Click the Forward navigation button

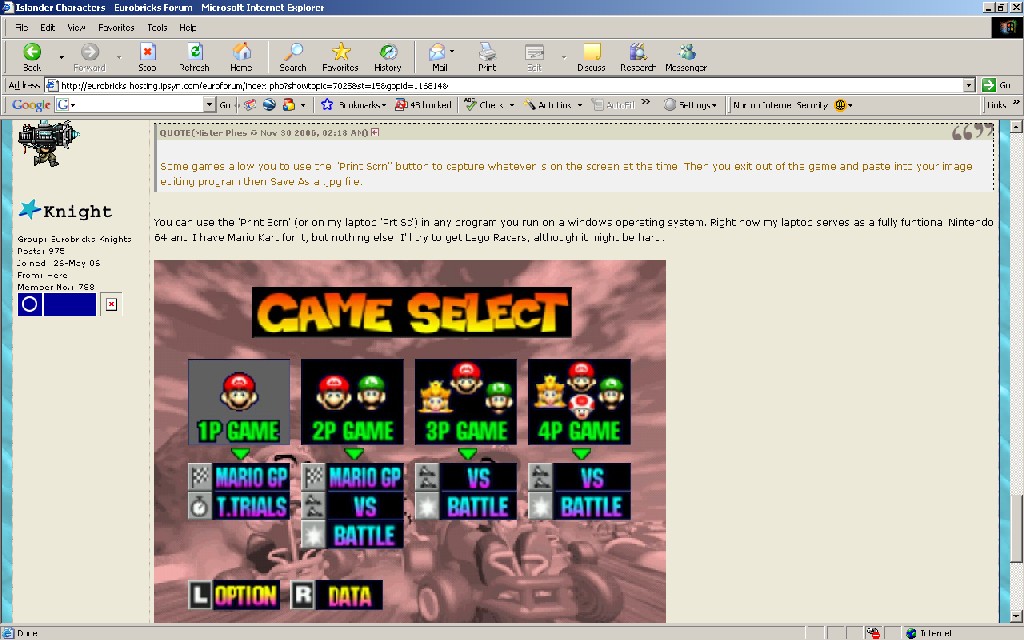(x=89, y=57)
